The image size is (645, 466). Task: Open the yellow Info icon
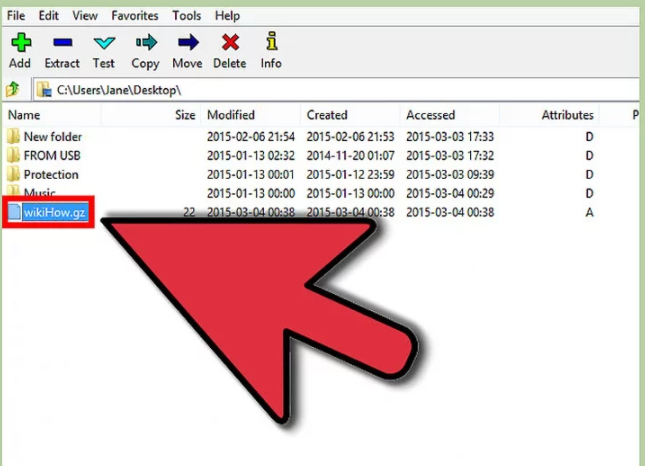[x=271, y=43]
